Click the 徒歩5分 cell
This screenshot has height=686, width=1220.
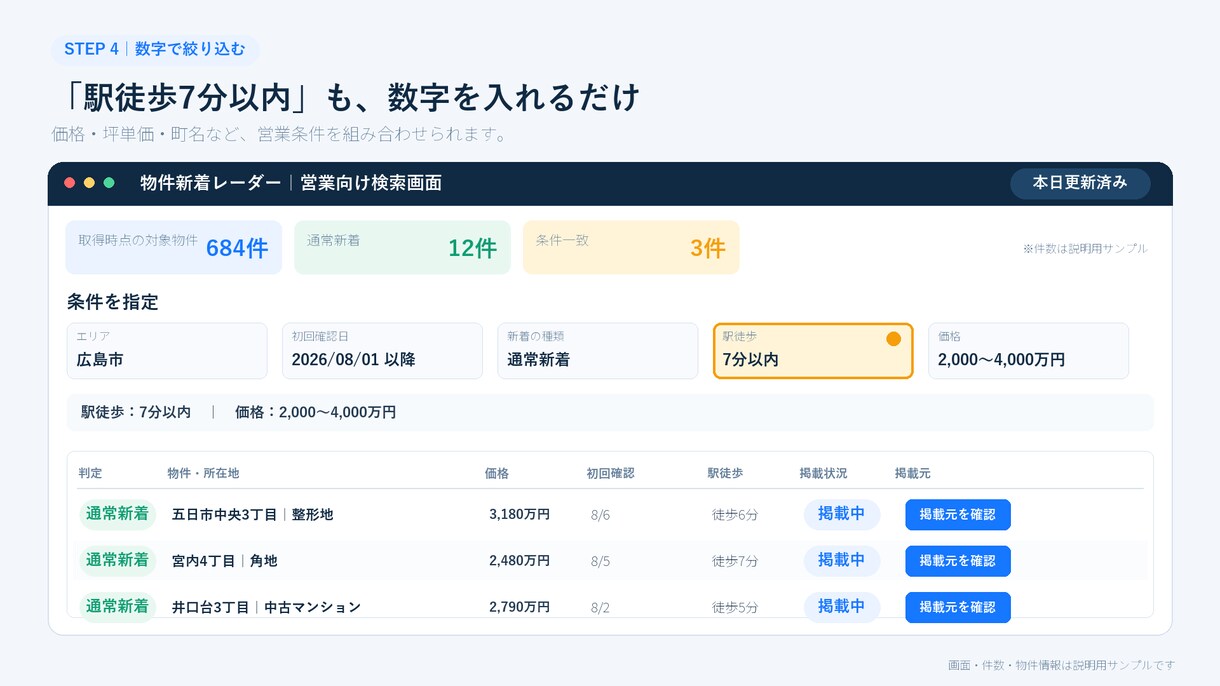(x=735, y=607)
